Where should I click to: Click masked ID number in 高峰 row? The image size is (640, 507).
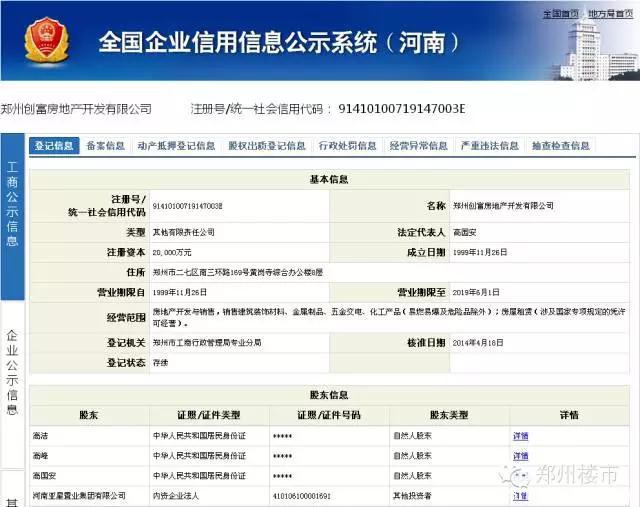click(282, 456)
